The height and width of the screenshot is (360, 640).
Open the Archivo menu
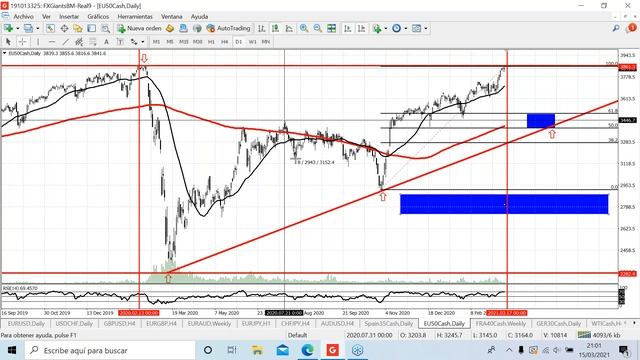point(24,17)
